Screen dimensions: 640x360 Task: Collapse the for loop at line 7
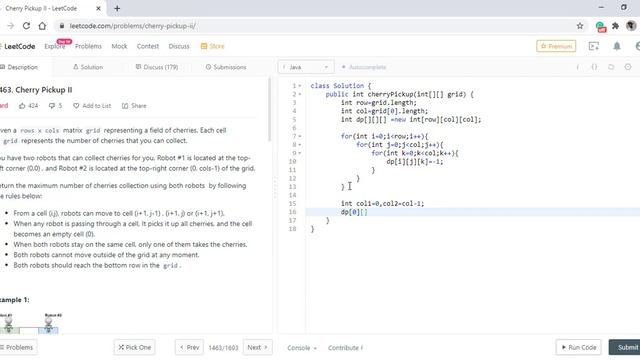300,136
